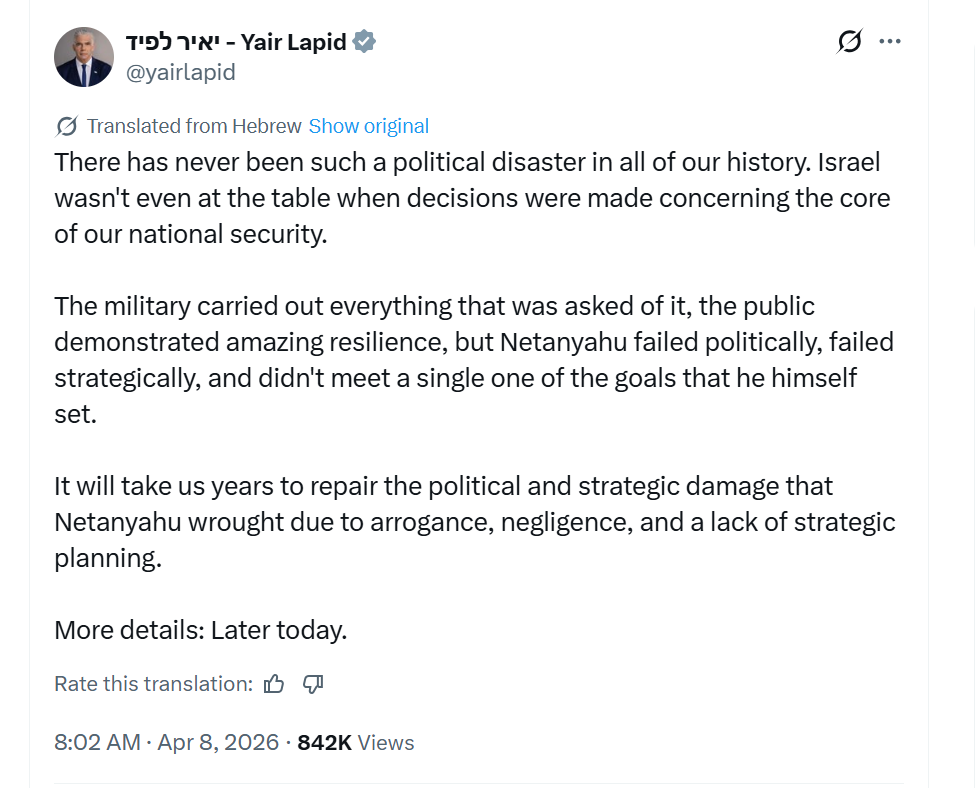Click Show original to view Hebrew text
Viewport: 975px width, 788px height.
[x=368, y=126]
